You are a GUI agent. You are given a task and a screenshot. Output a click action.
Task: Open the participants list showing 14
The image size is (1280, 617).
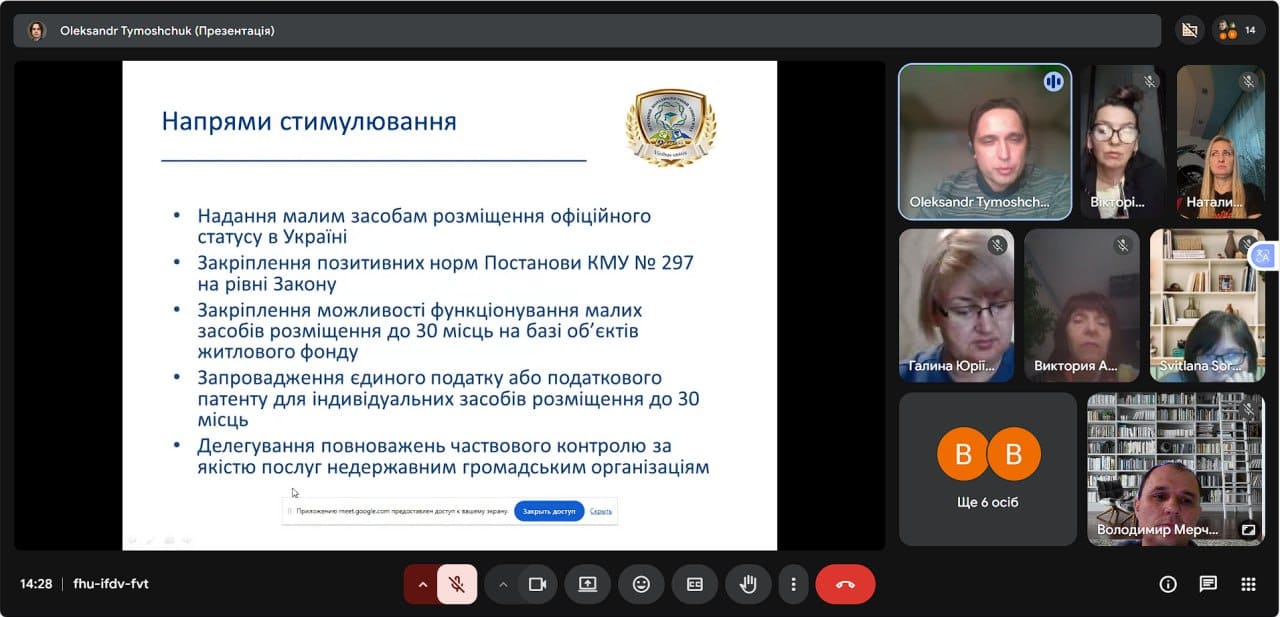point(1238,30)
